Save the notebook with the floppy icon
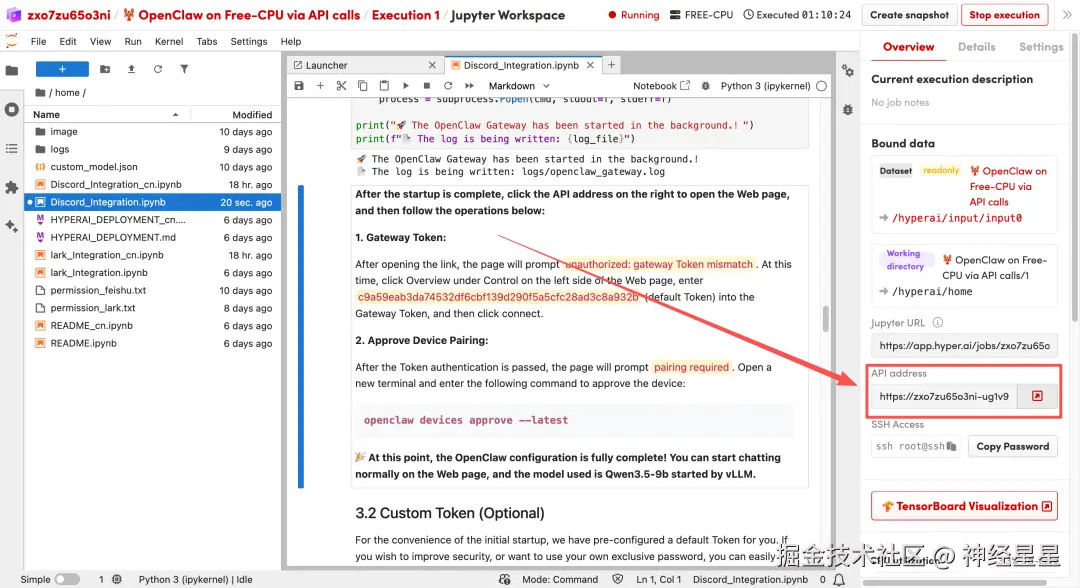 pyautogui.click(x=299, y=86)
